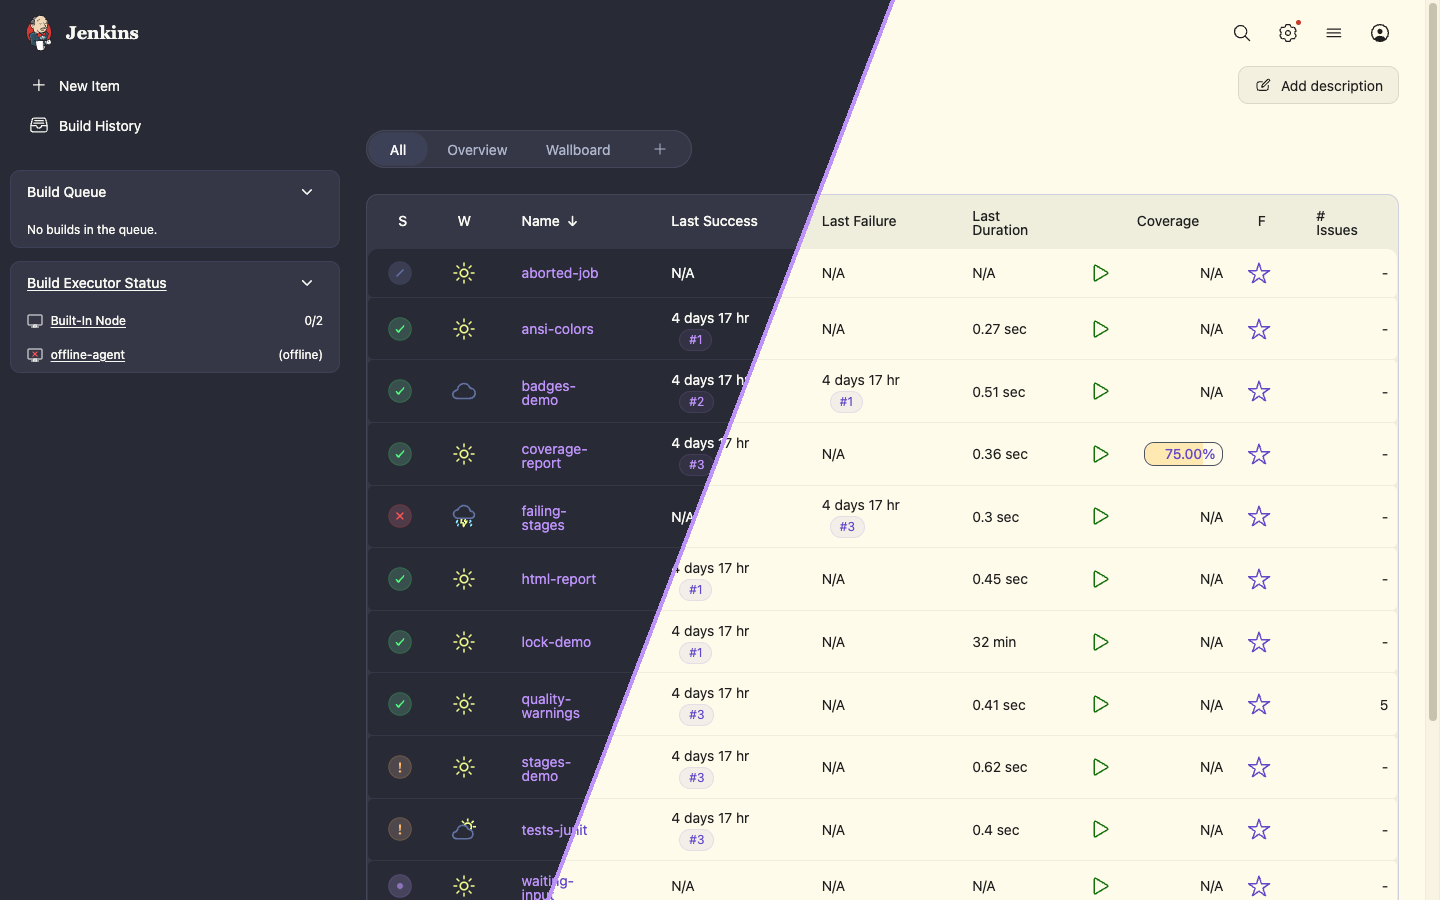Toggle favorite star for badges-demo
Viewport: 1440px width, 900px height.
click(x=1259, y=392)
